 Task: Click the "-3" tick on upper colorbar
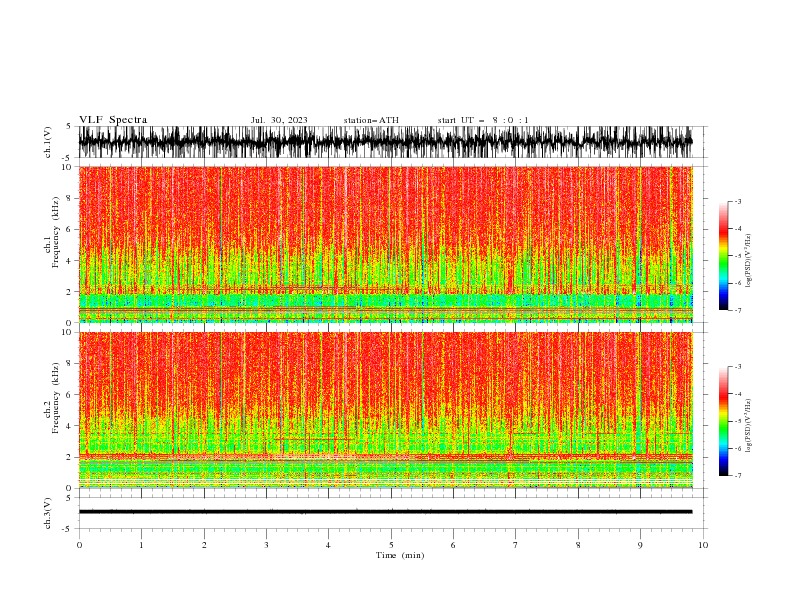[x=737, y=201]
